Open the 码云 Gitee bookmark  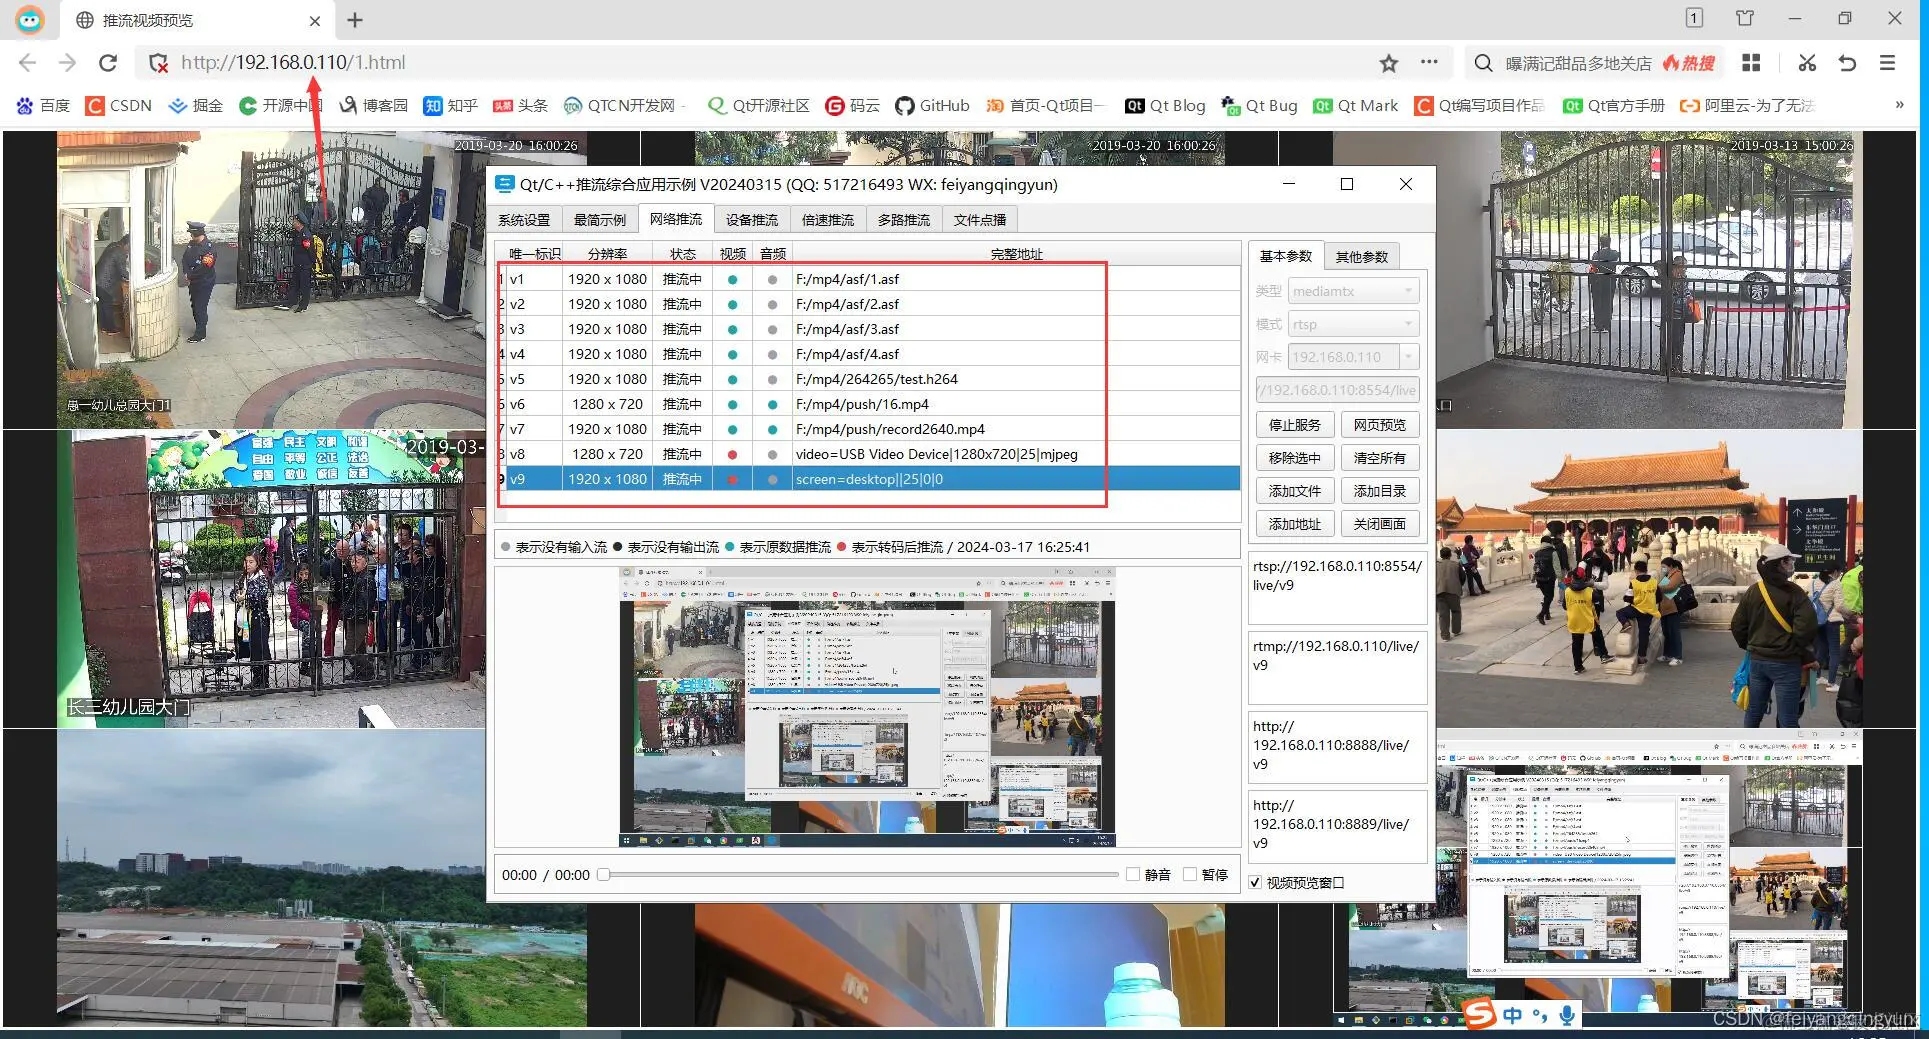[851, 105]
